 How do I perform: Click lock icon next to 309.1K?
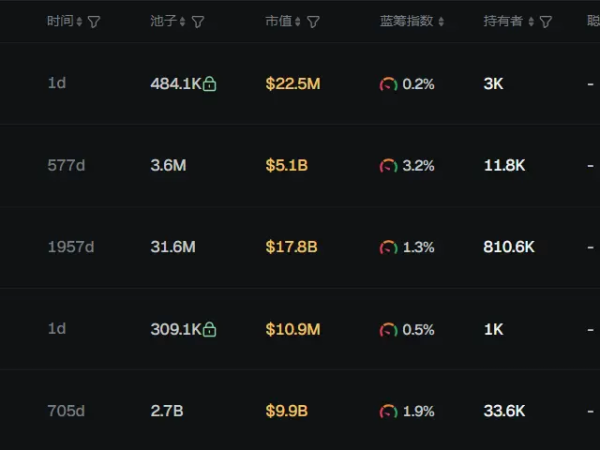point(209,329)
